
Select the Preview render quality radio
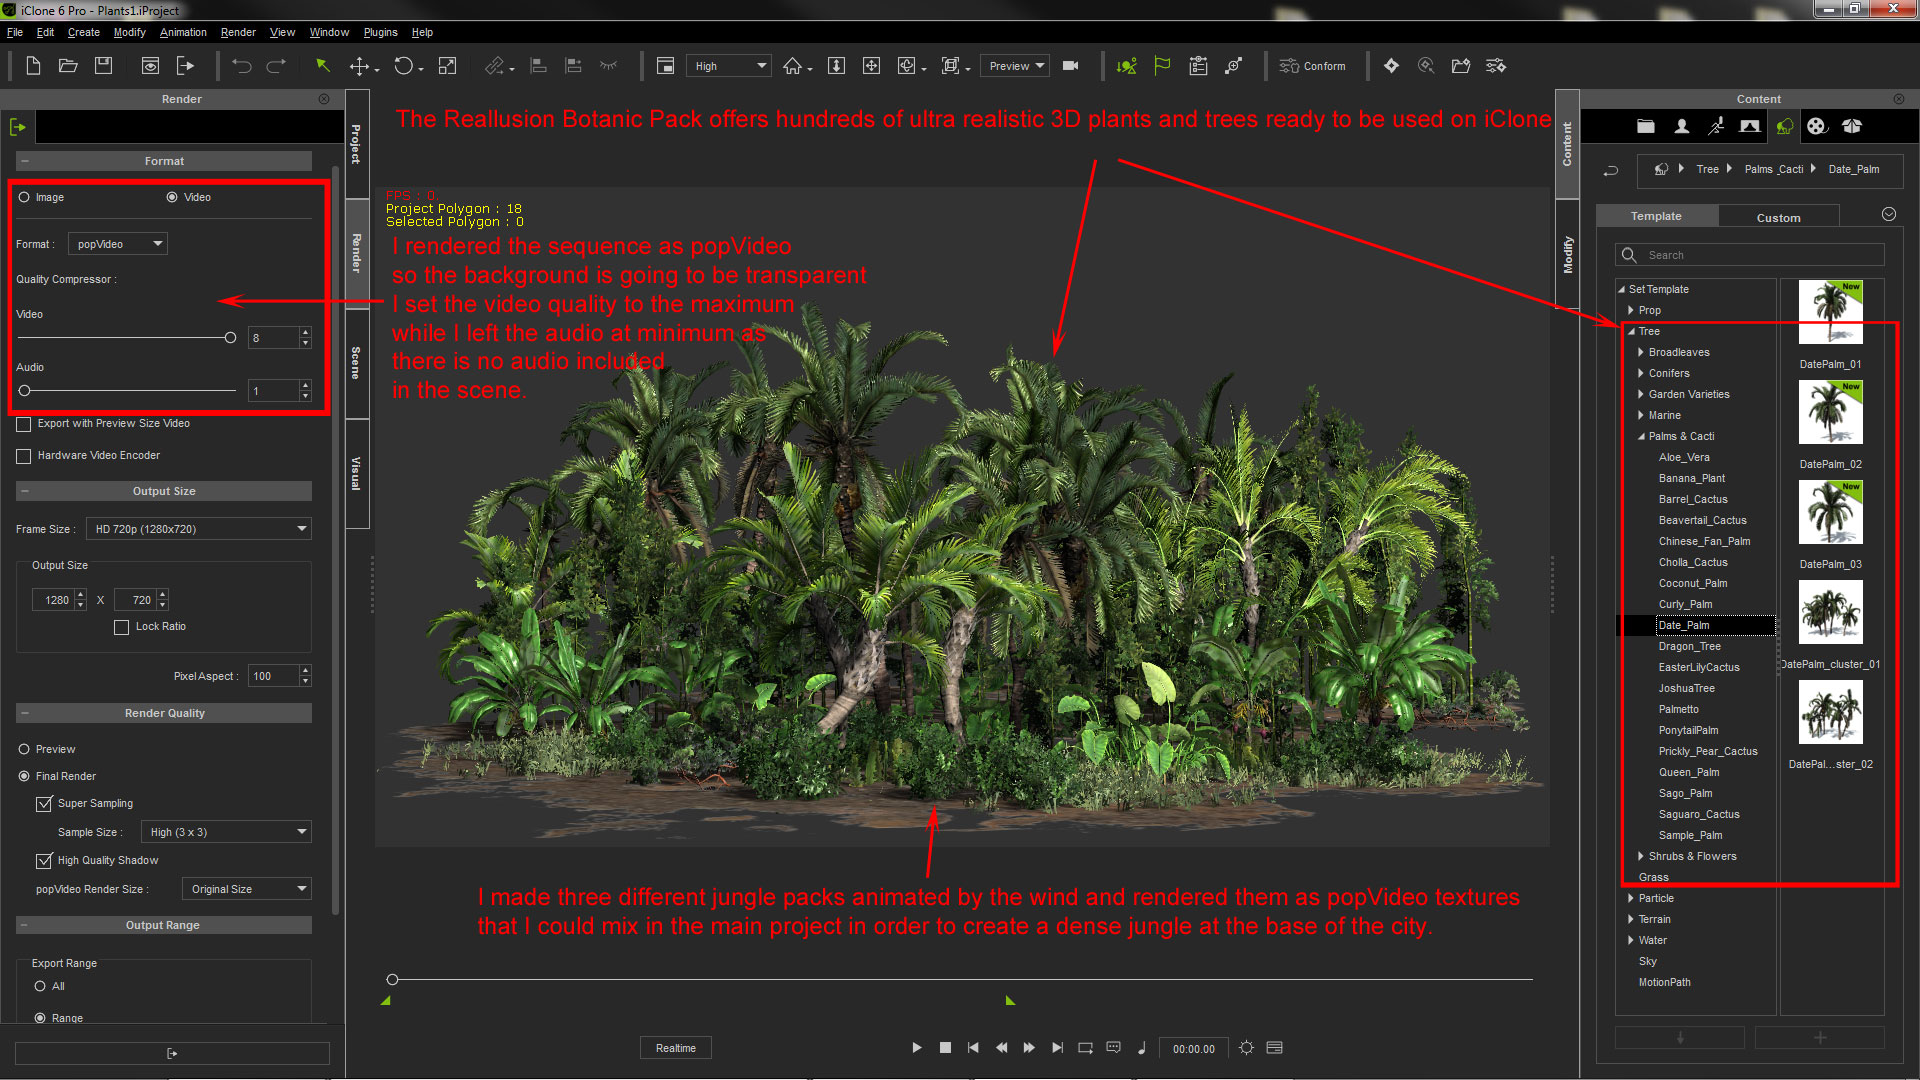(x=24, y=749)
